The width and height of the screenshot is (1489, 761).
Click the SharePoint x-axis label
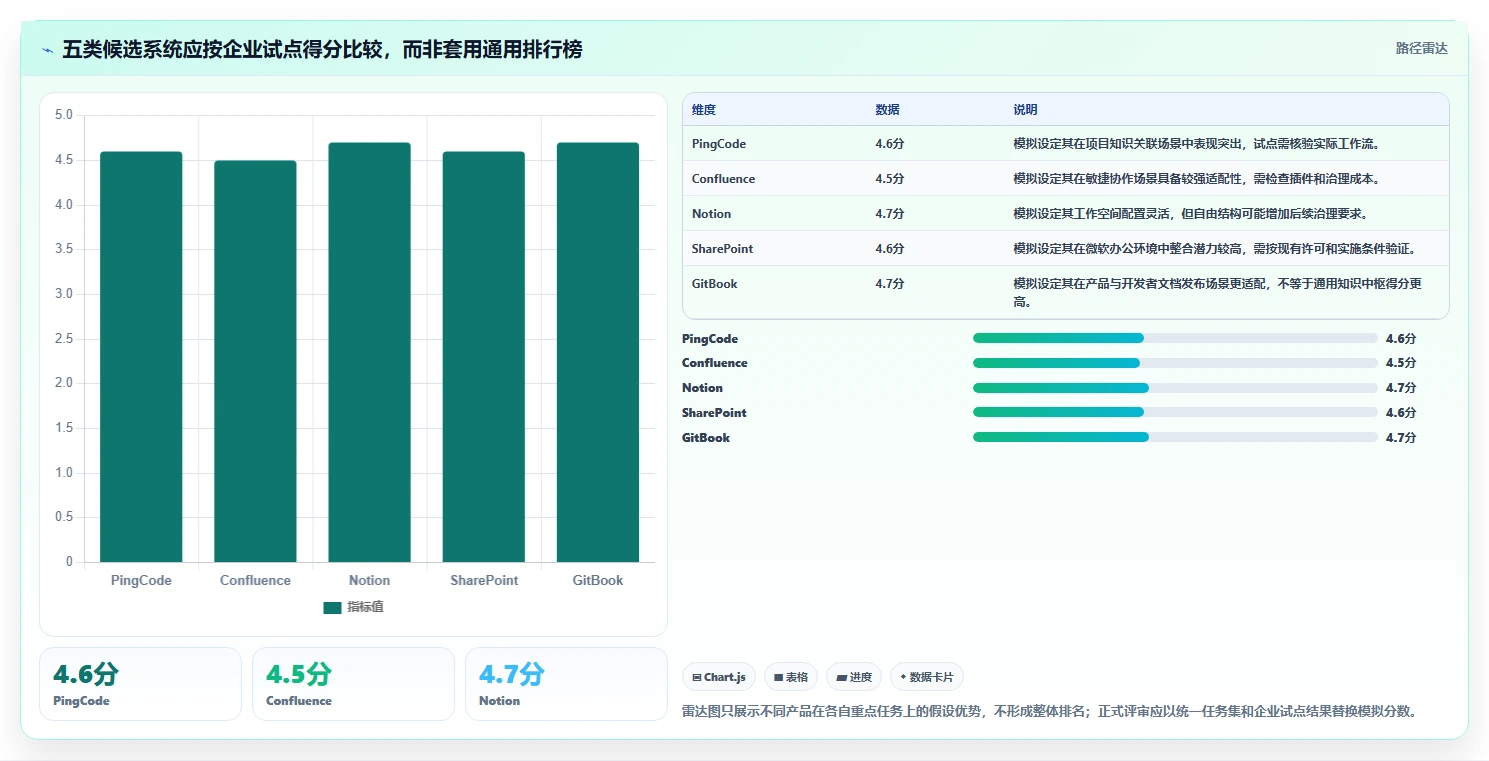(484, 581)
